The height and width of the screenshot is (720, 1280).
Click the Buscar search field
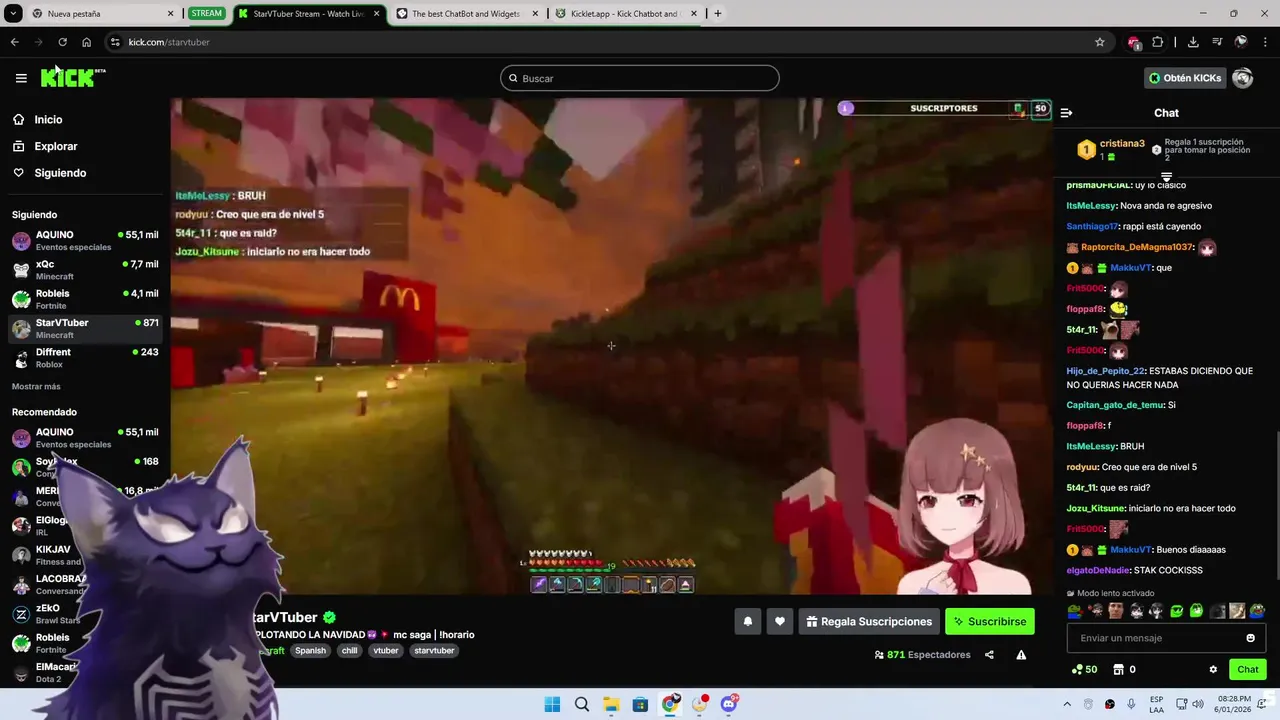point(640,78)
